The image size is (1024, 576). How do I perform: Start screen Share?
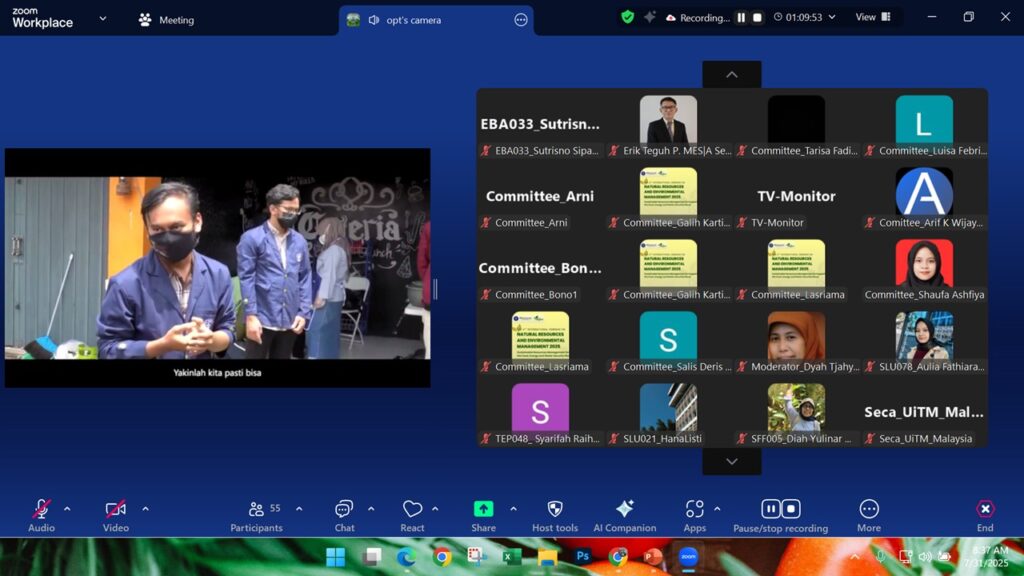pos(483,515)
